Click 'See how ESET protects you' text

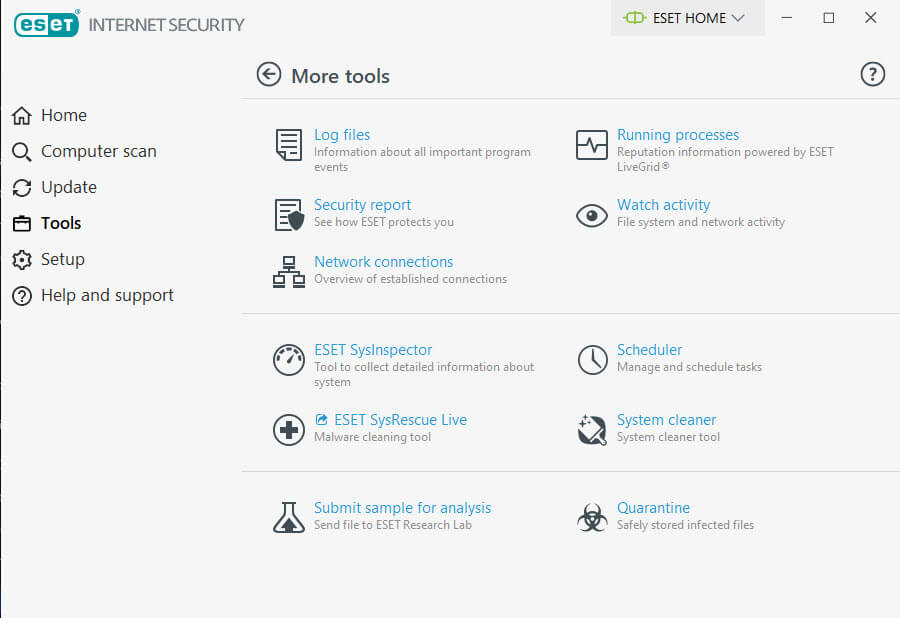(383, 222)
